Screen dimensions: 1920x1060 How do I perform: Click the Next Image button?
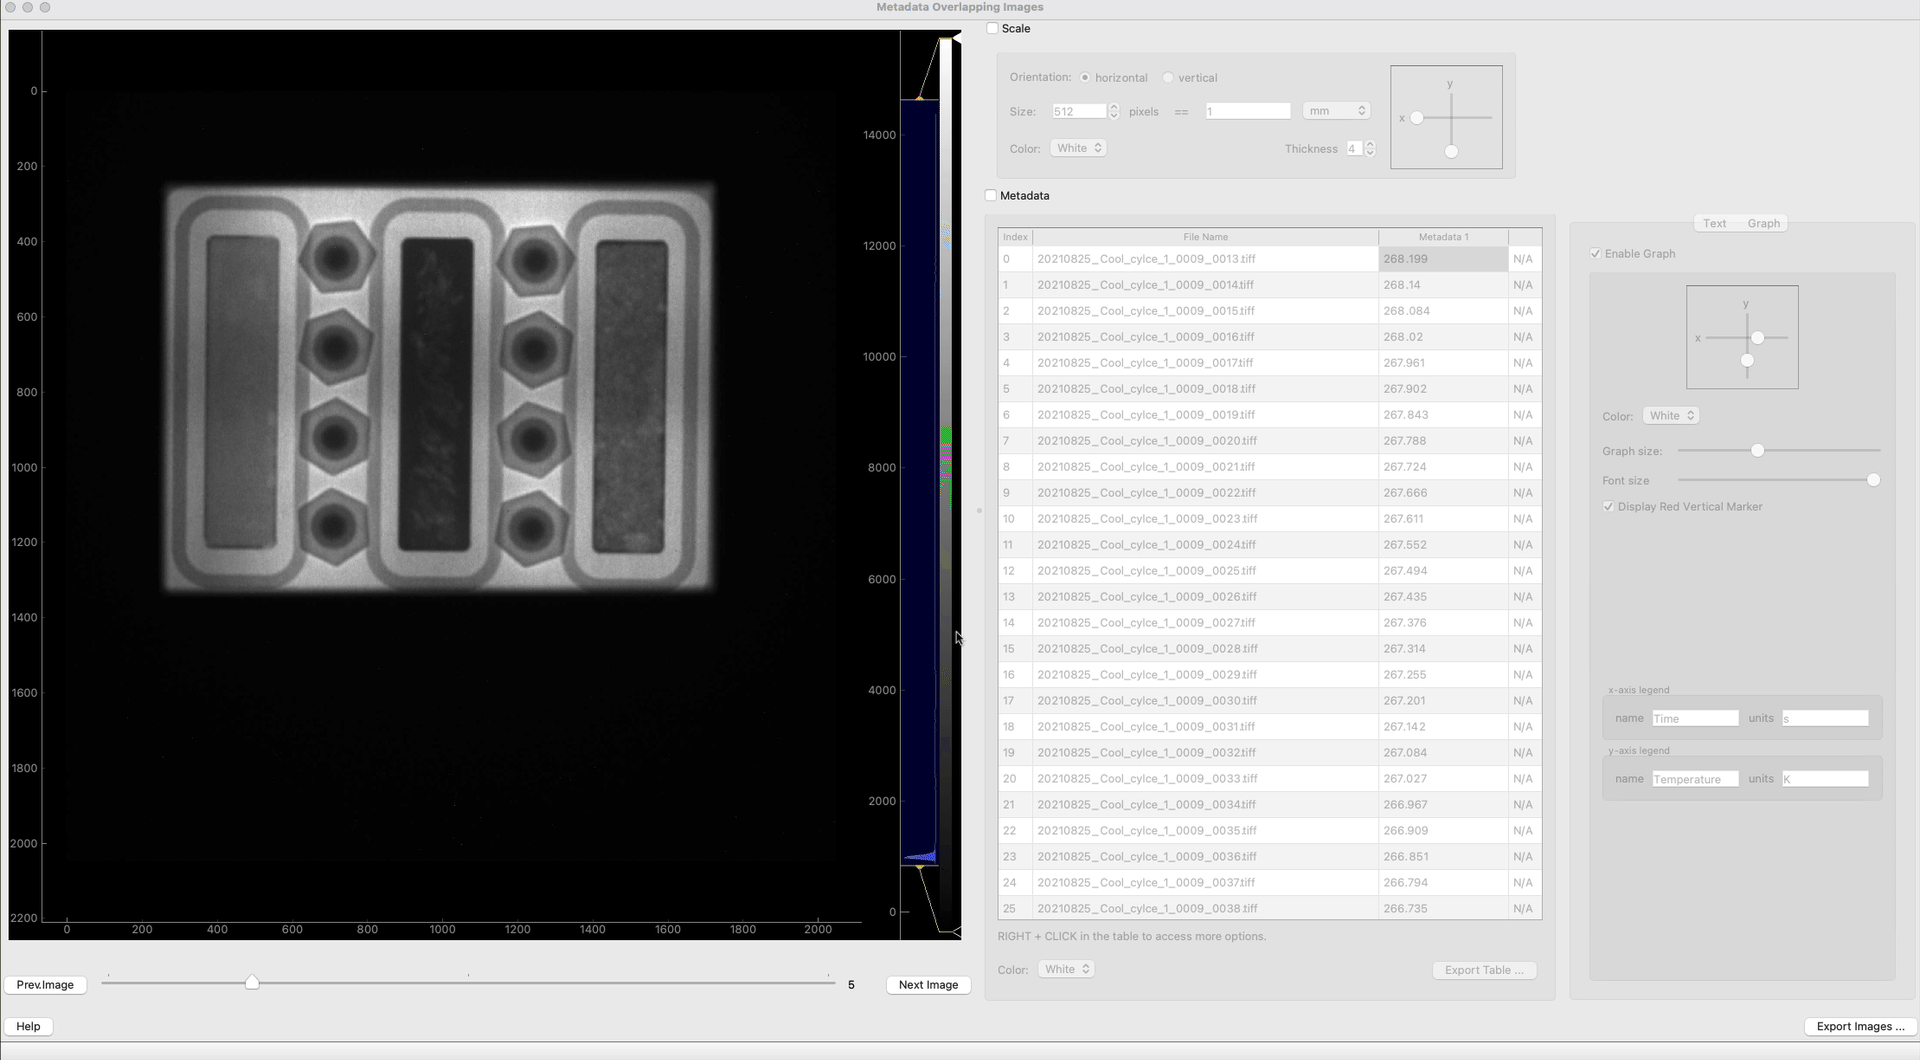pyautogui.click(x=928, y=985)
